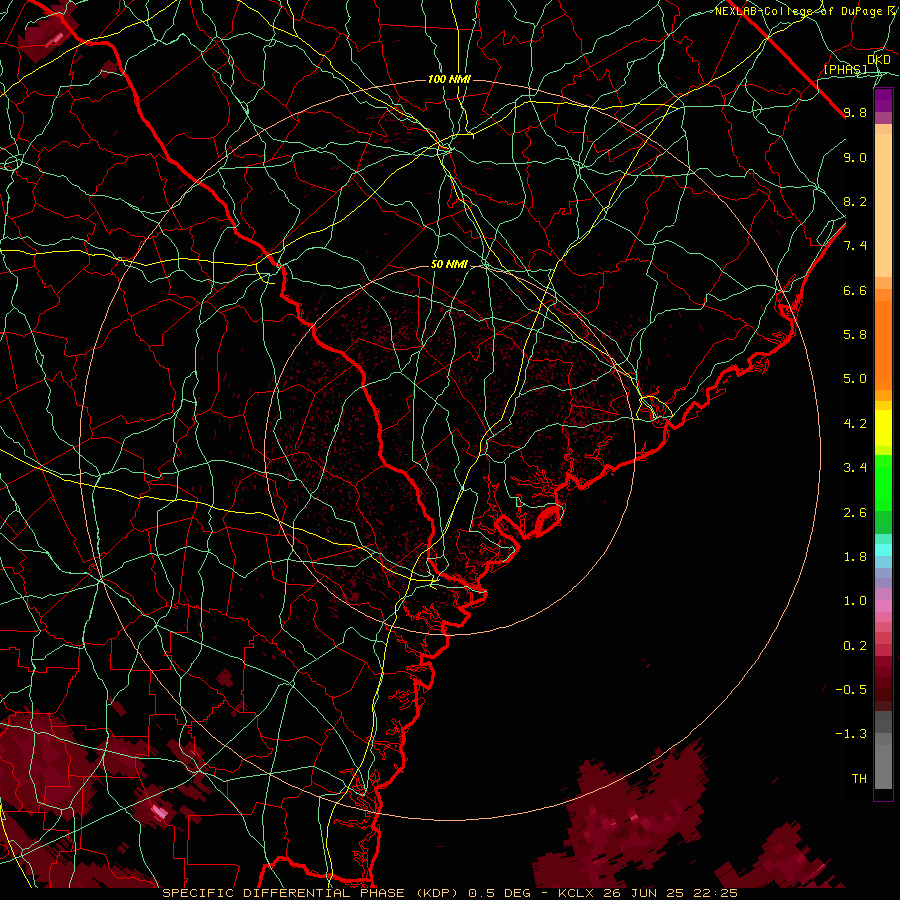
Task: Click the 50 NMI range ring label
Action: tap(449, 264)
